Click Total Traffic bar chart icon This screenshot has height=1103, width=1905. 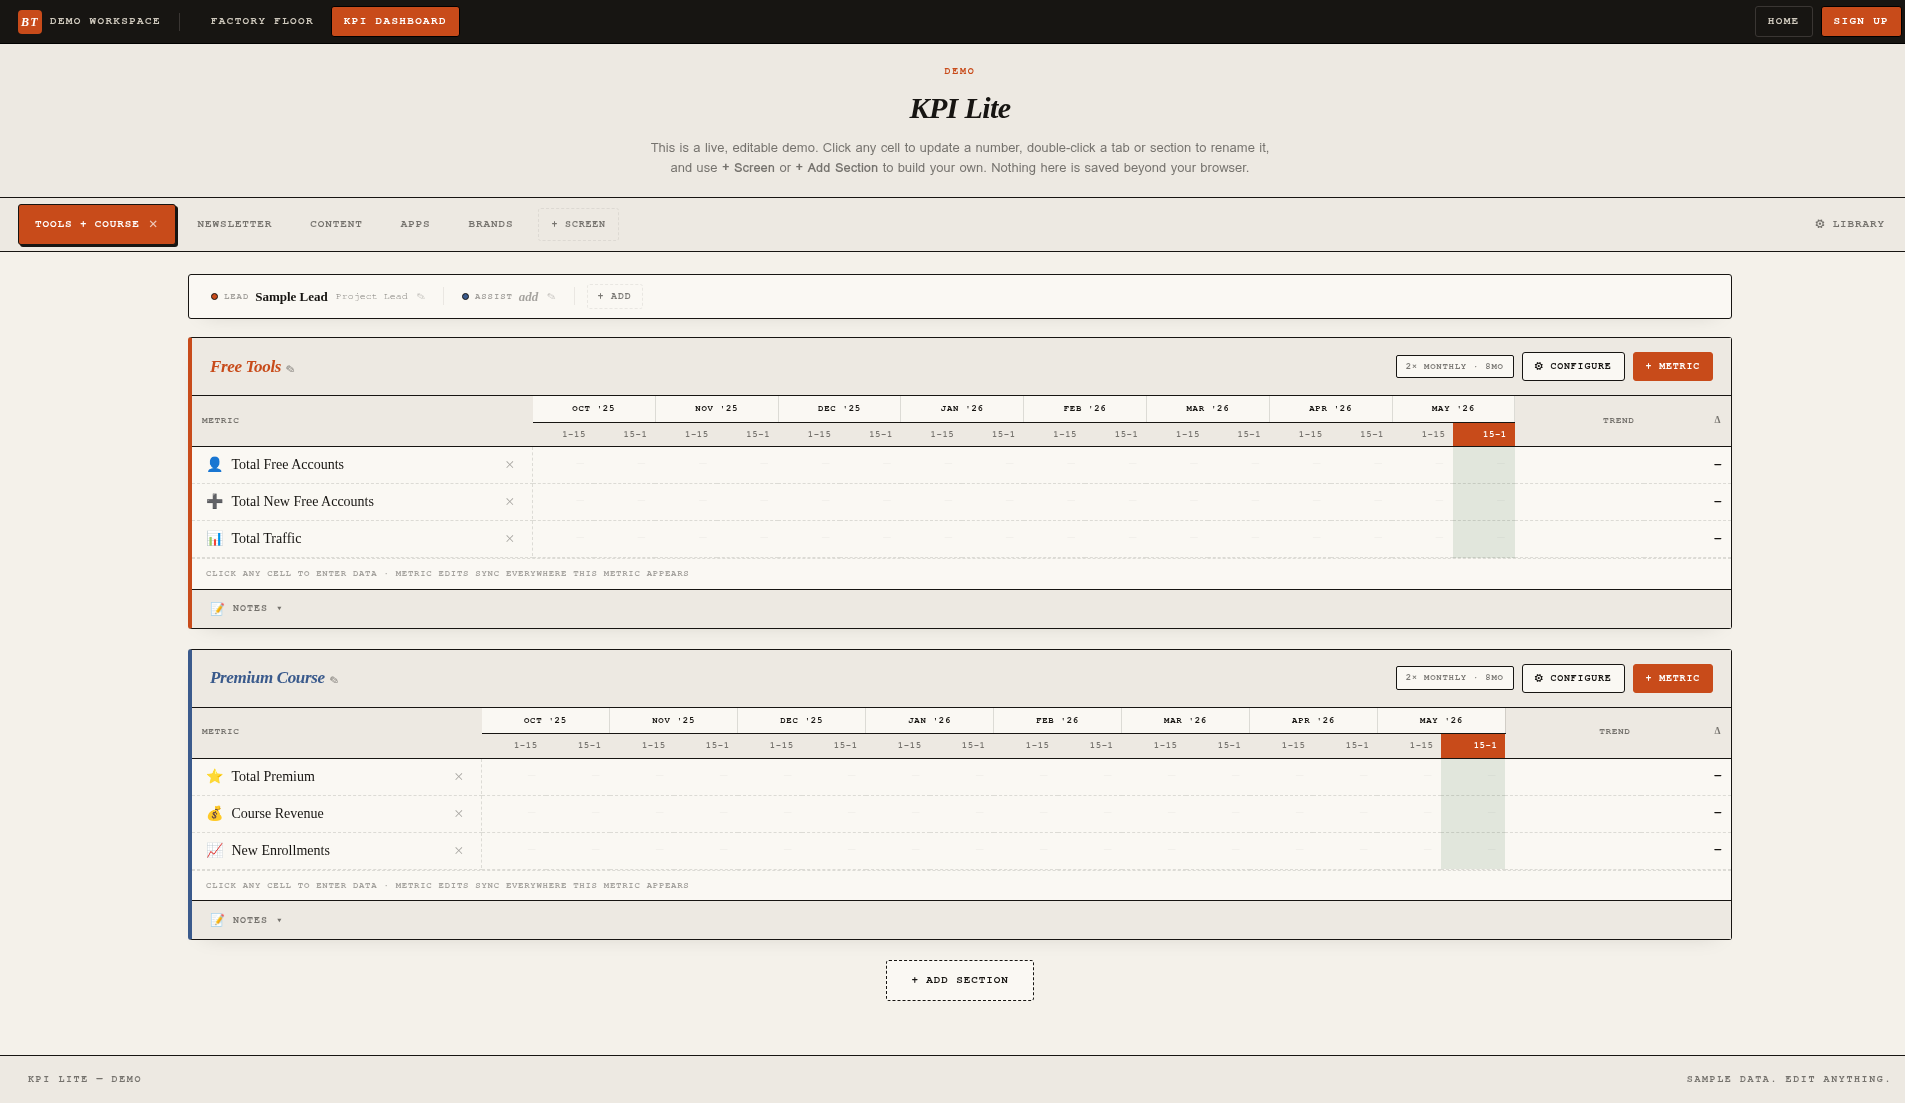pos(214,538)
